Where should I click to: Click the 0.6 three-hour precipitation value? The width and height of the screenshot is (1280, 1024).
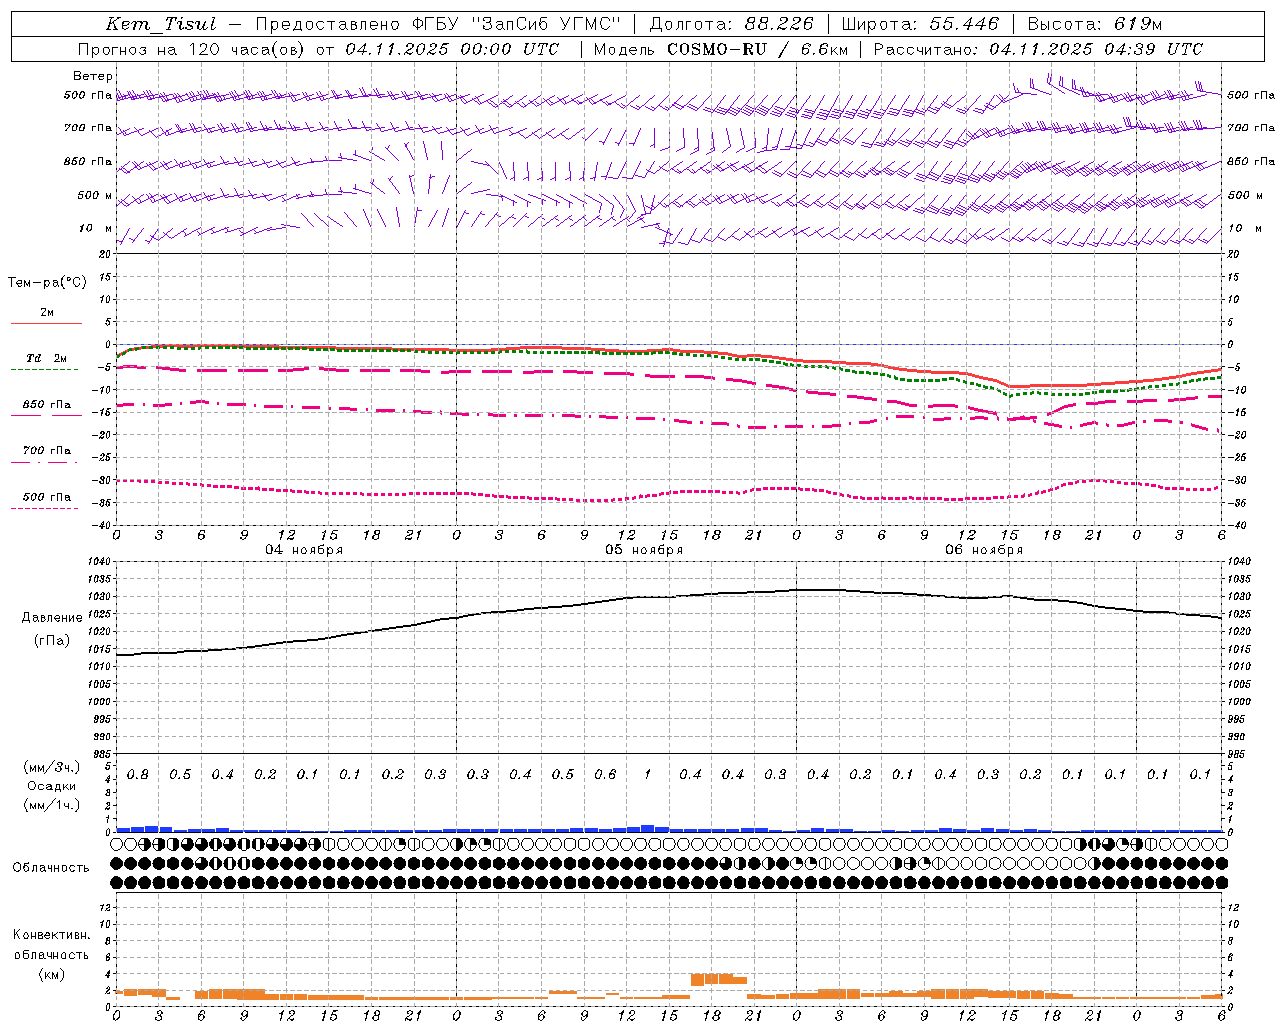605,775
